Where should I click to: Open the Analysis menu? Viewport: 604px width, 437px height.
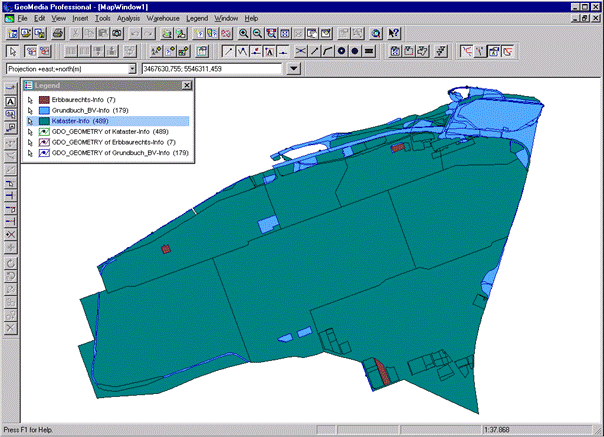tap(128, 19)
